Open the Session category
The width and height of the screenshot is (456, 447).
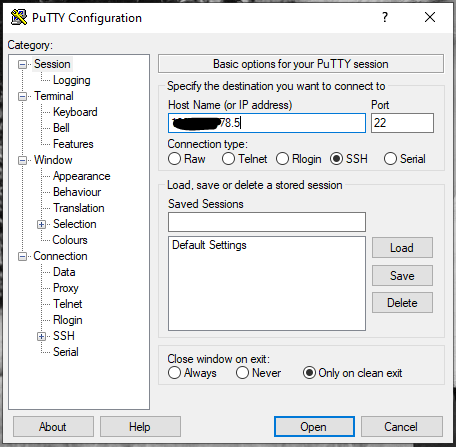coord(52,64)
